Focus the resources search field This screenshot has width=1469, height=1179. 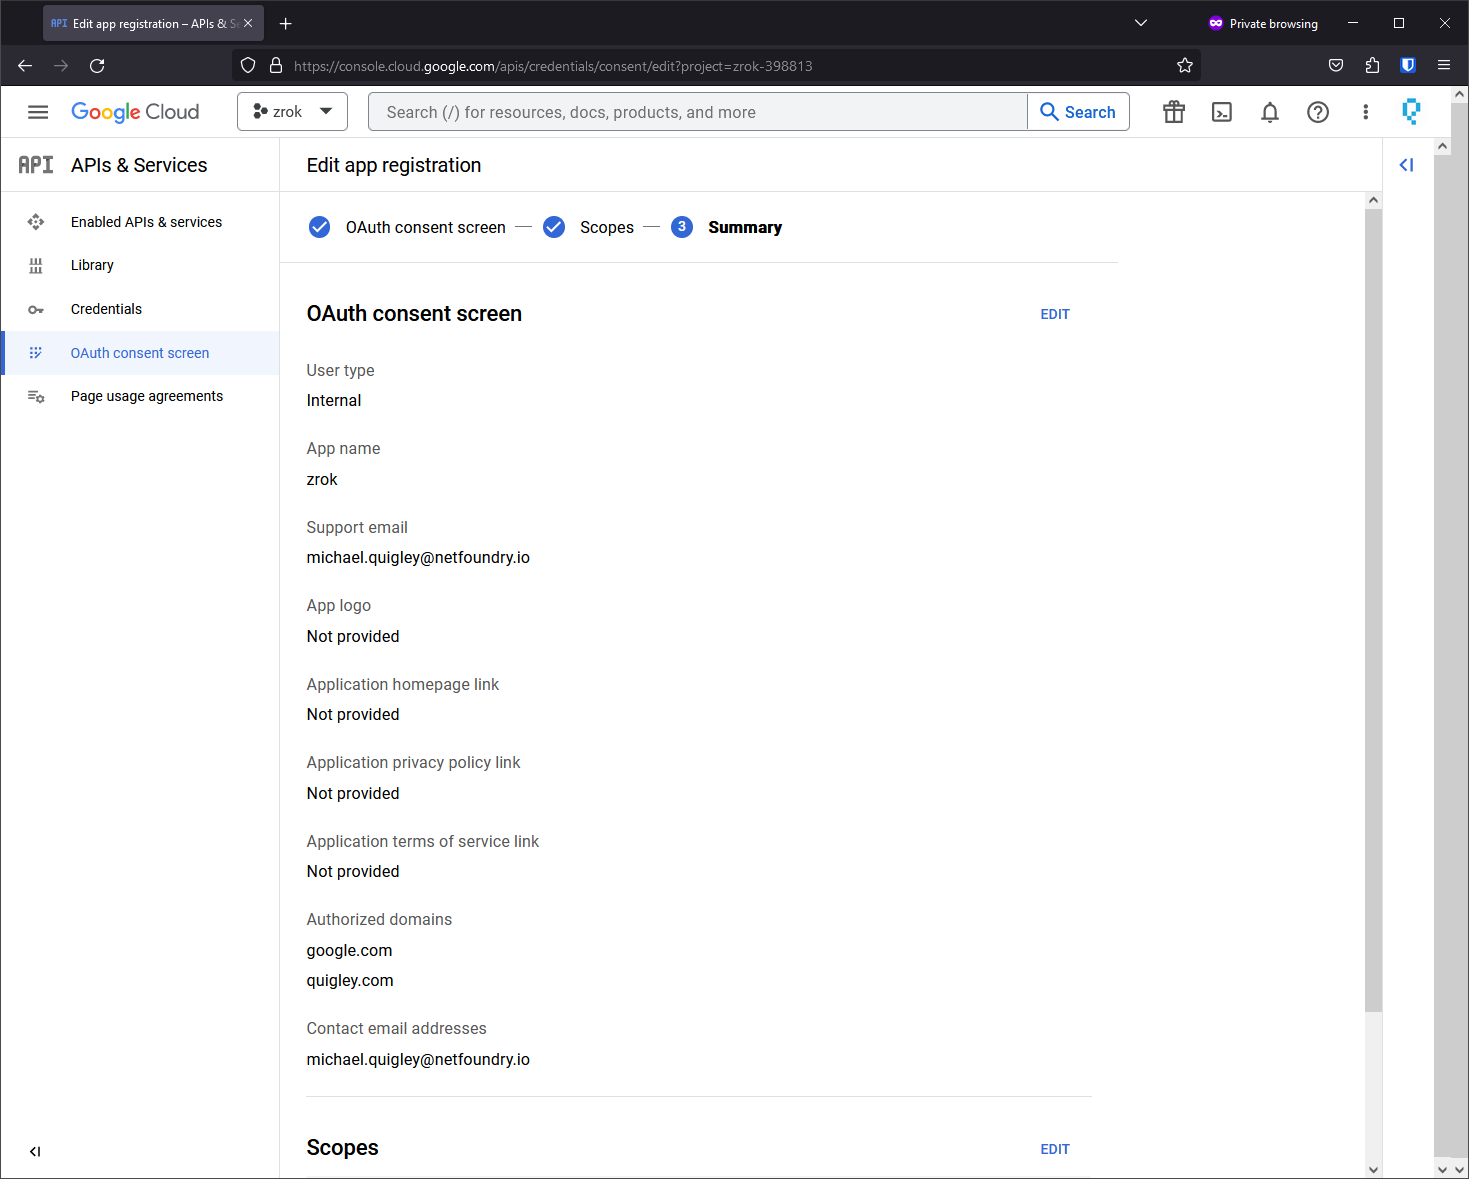[698, 112]
